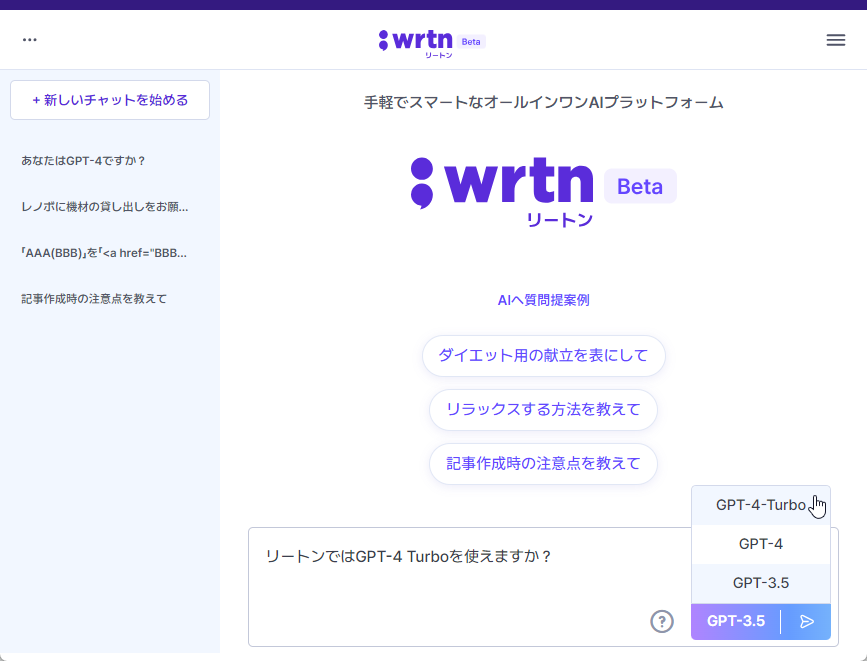
Task: Toggle the GPT-3.5 model selector button
Action: click(736, 622)
